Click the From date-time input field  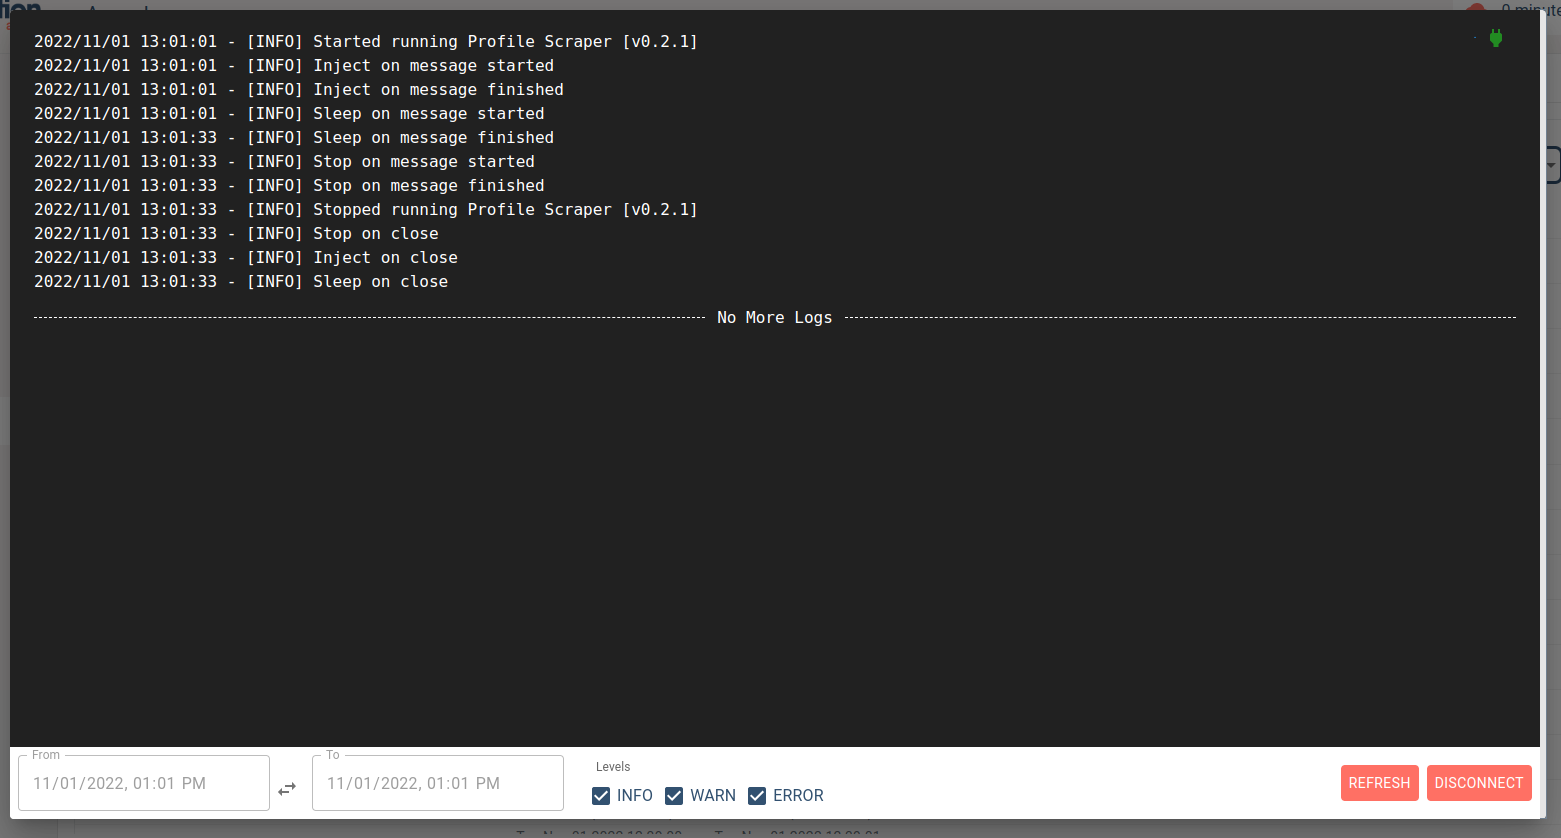point(144,783)
